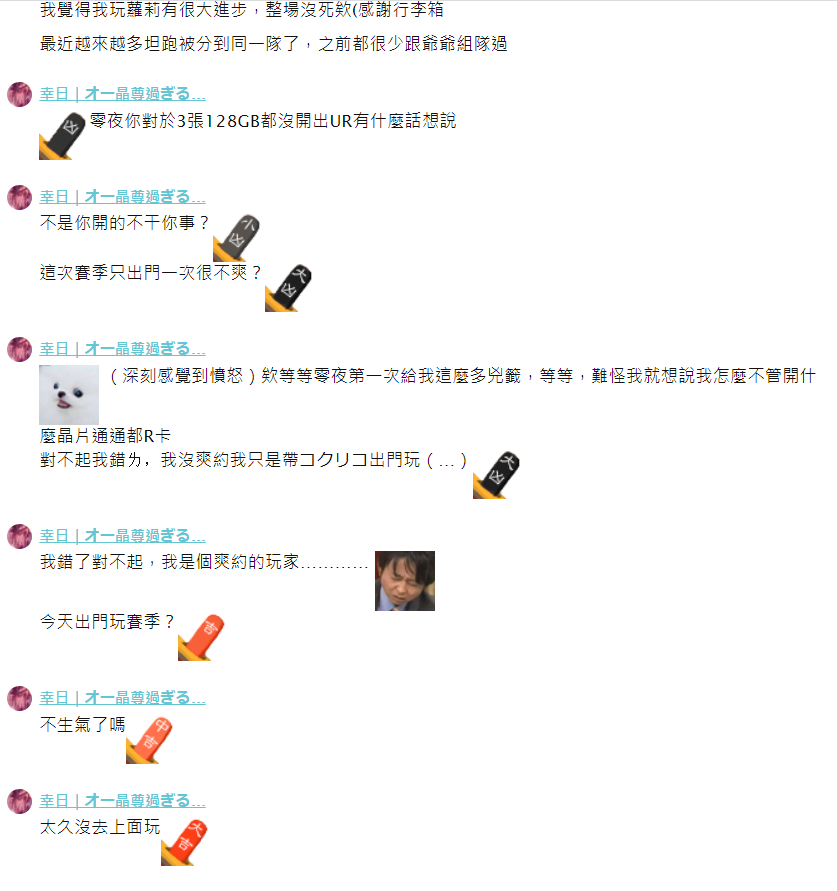Image resolution: width=837 pixels, height=891 pixels.
Task: Click the avatar beside the 128GB UR message author
Action: (19, 94)
